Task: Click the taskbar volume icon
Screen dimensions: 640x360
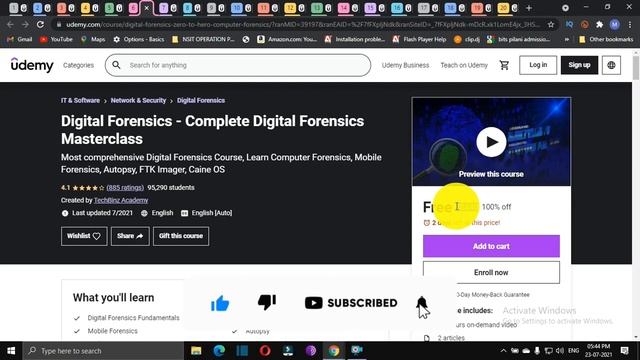Action: click(560, 351)
